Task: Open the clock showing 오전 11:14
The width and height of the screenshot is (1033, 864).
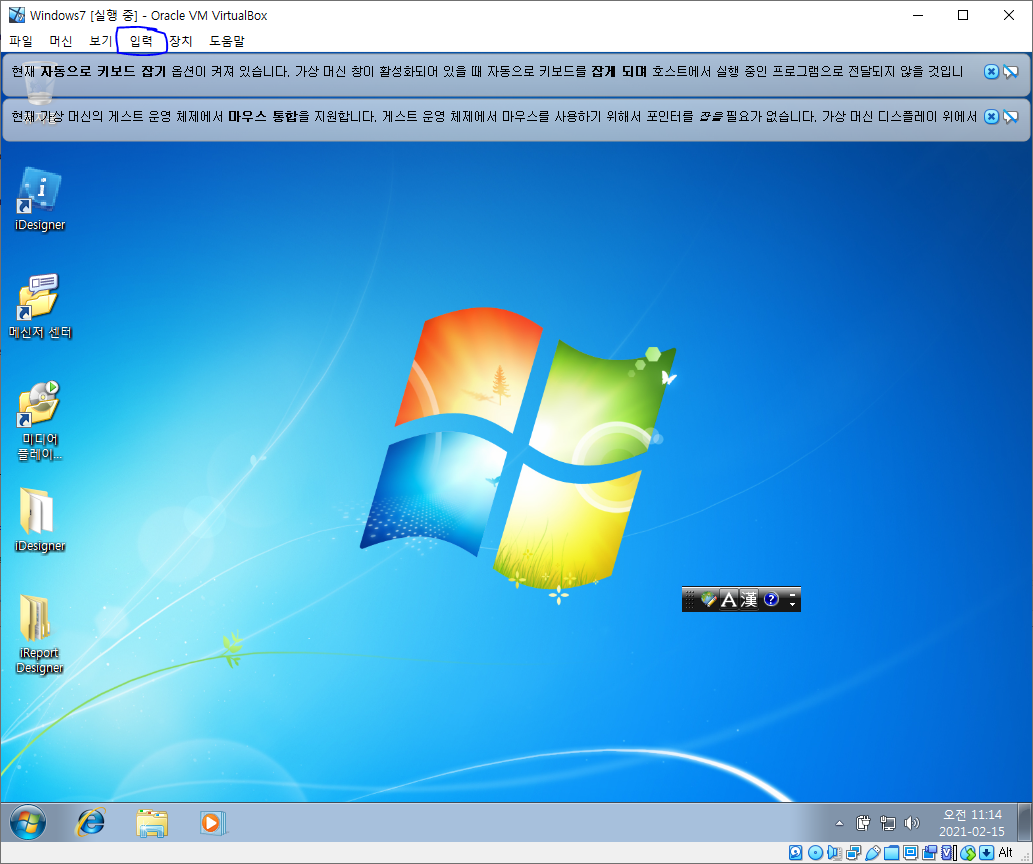Action: click(x=972, y=822)
